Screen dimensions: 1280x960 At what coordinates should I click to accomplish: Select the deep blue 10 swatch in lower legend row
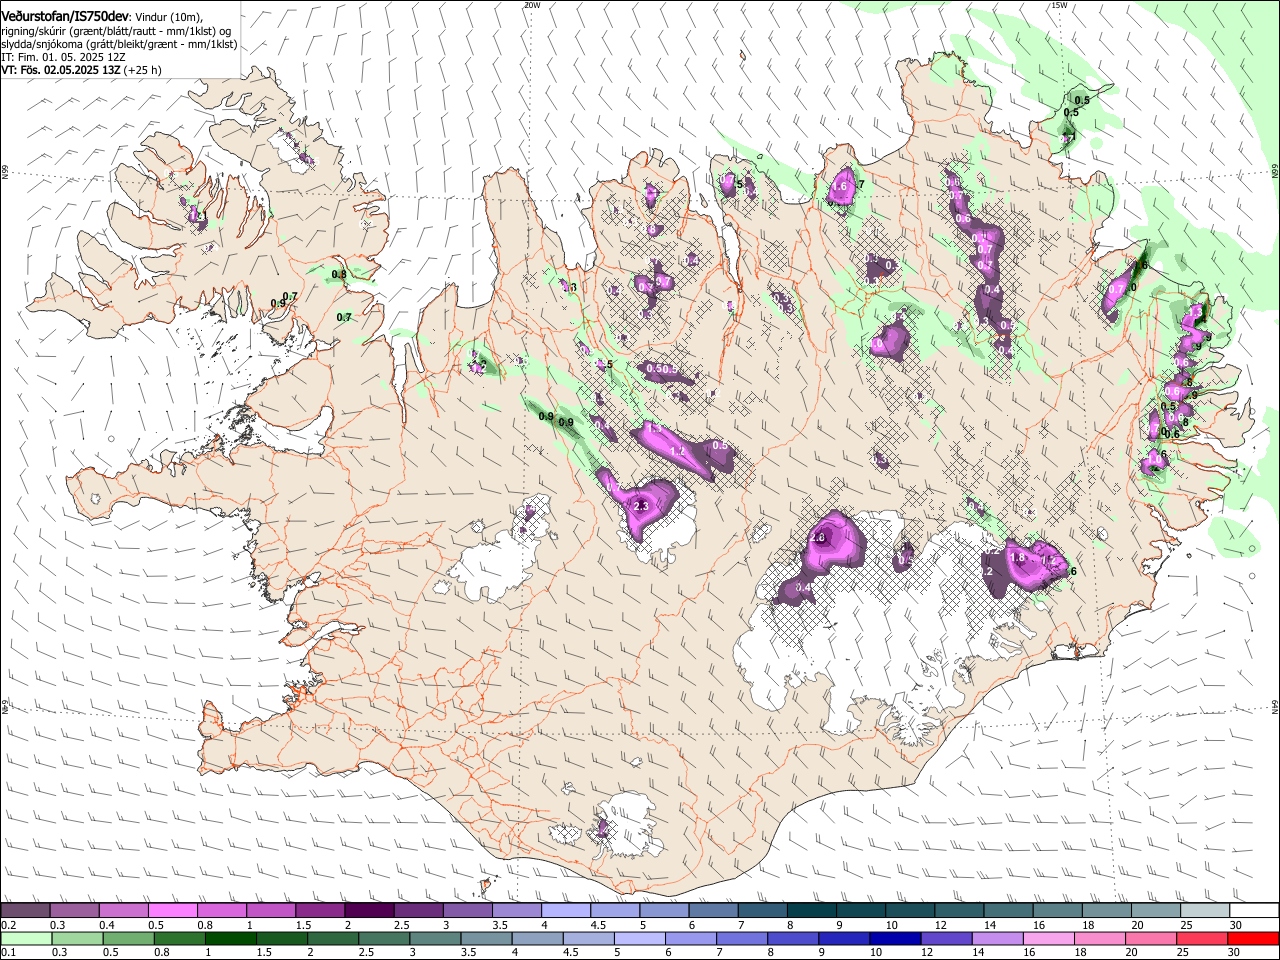(895, 938)
